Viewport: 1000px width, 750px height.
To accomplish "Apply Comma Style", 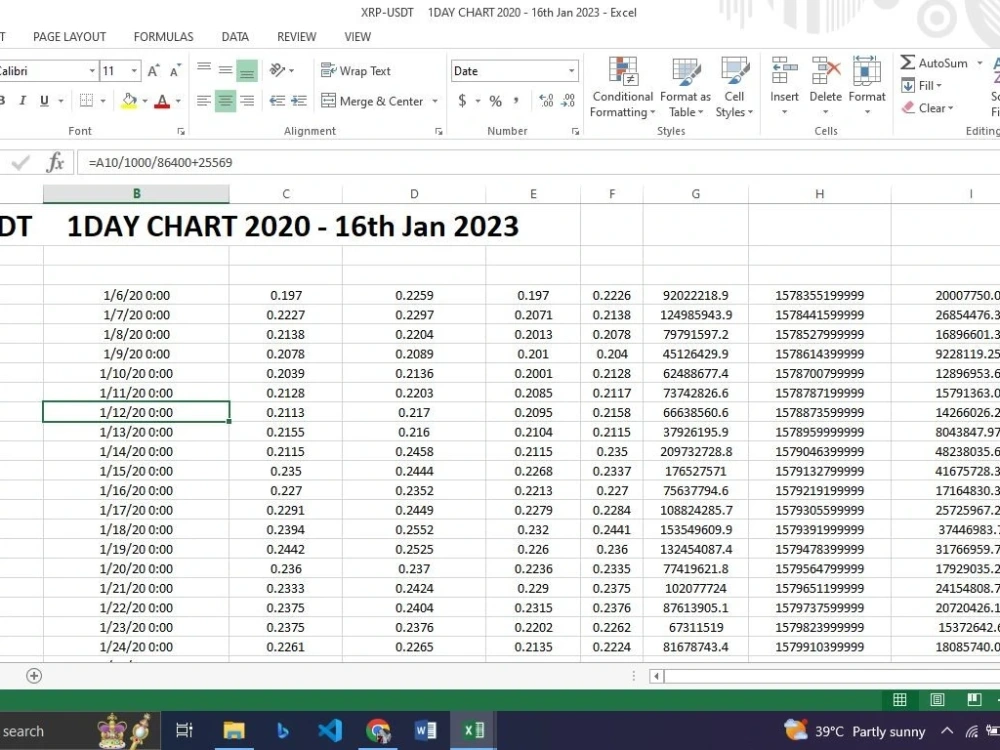I will point(515,101).
